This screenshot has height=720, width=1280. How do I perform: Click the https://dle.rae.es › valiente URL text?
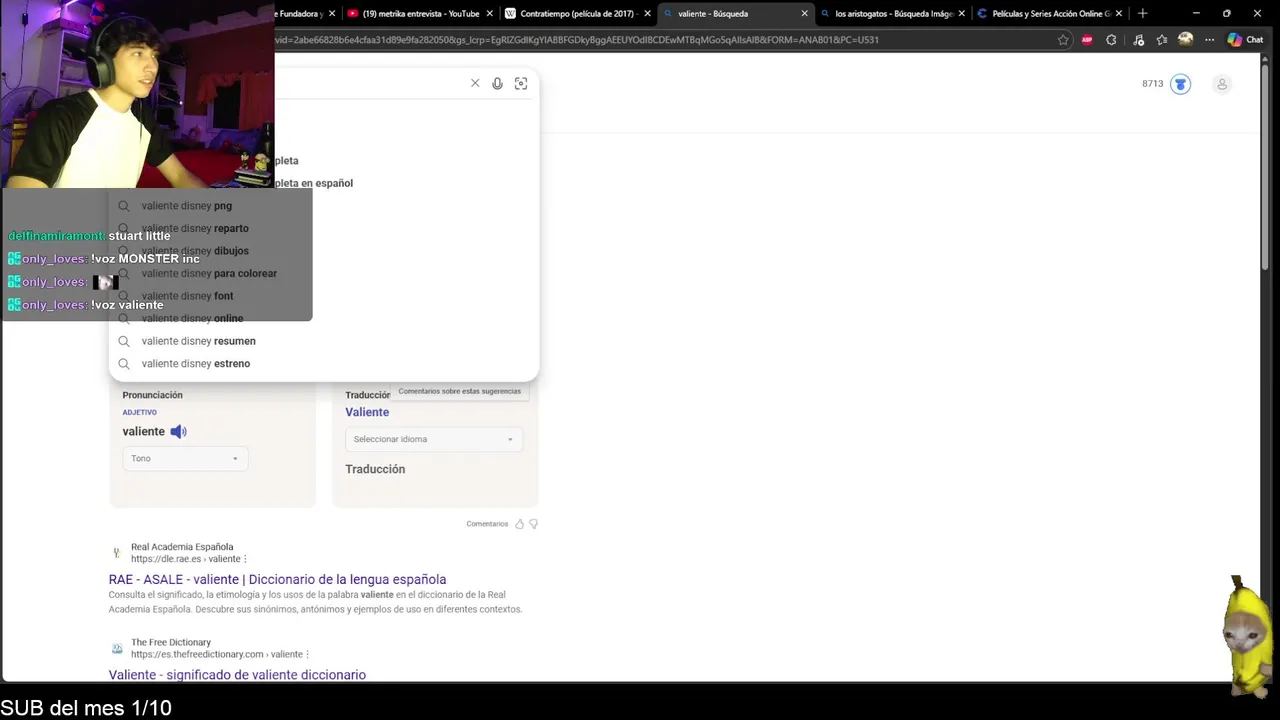click(x=185, y=559)
